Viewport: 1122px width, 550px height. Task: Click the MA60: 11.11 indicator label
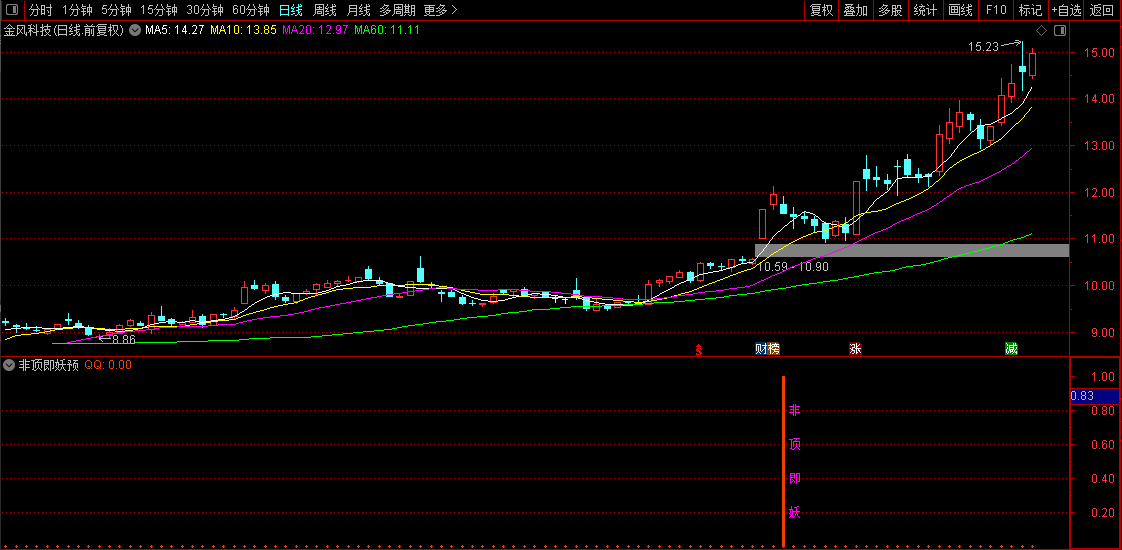coord(386,31)
